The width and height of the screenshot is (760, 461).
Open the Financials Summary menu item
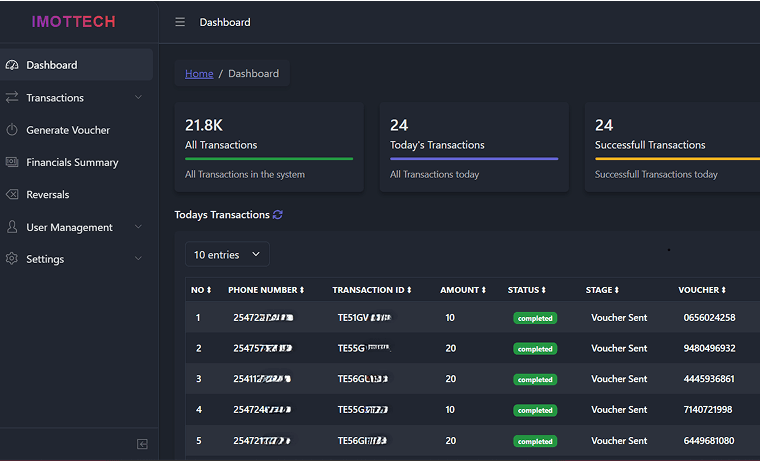point(77,162)
